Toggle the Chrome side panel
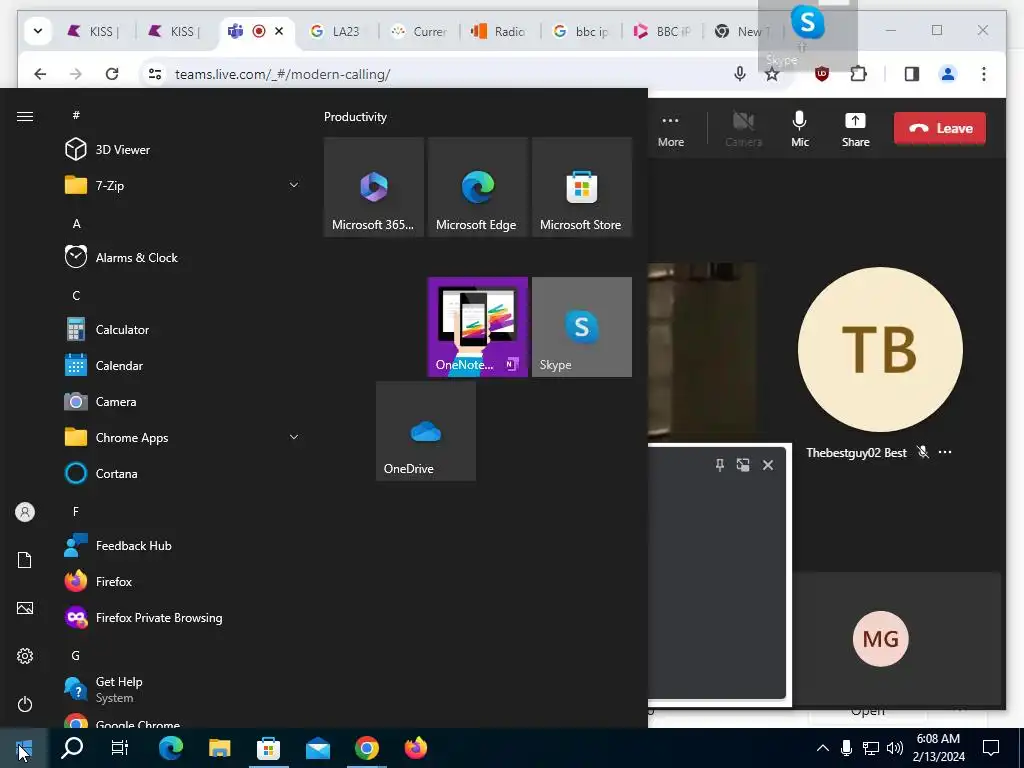1024x768 pixels. pyautogui.click(x=912, y=74)
